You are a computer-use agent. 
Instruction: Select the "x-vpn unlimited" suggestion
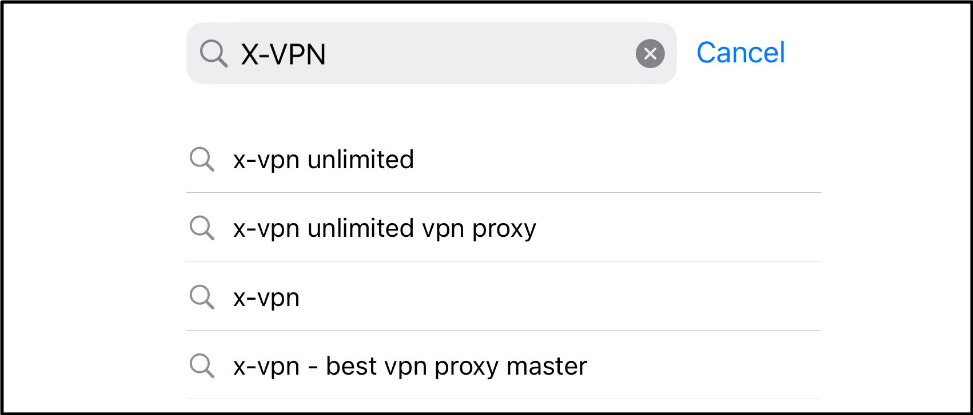[x=503, y=160]
